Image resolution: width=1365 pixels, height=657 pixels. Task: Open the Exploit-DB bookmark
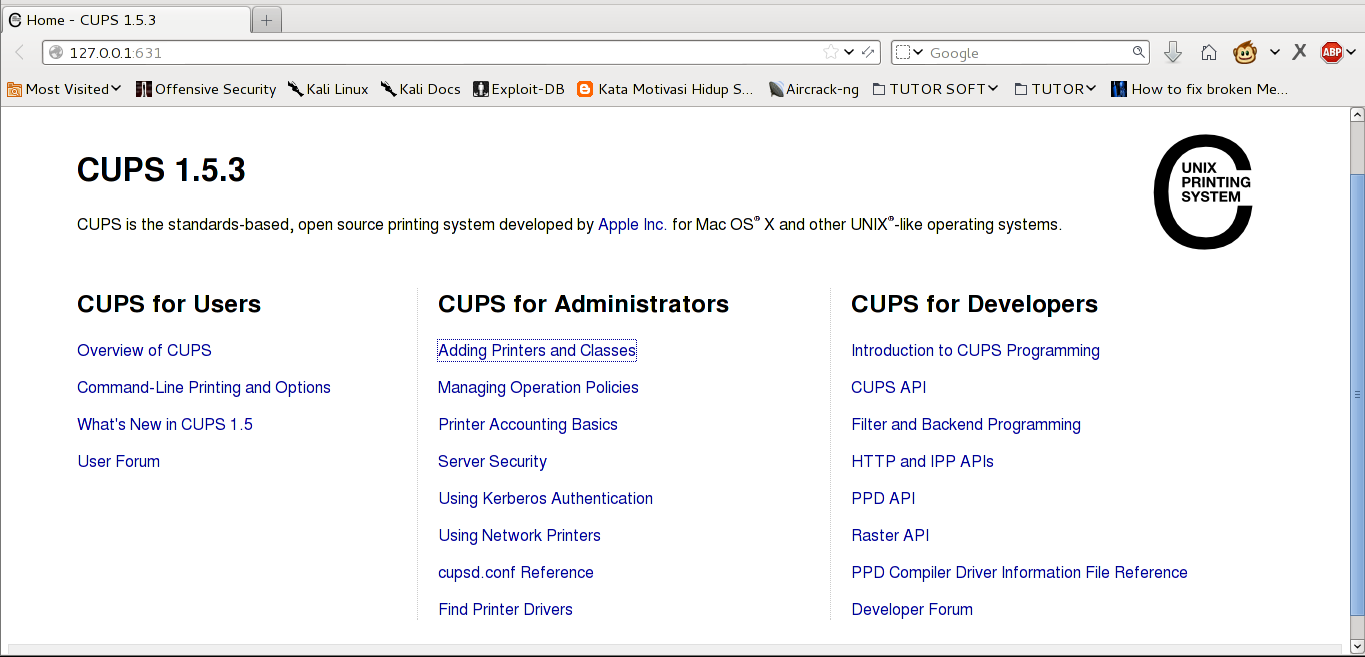coord(519,89)
